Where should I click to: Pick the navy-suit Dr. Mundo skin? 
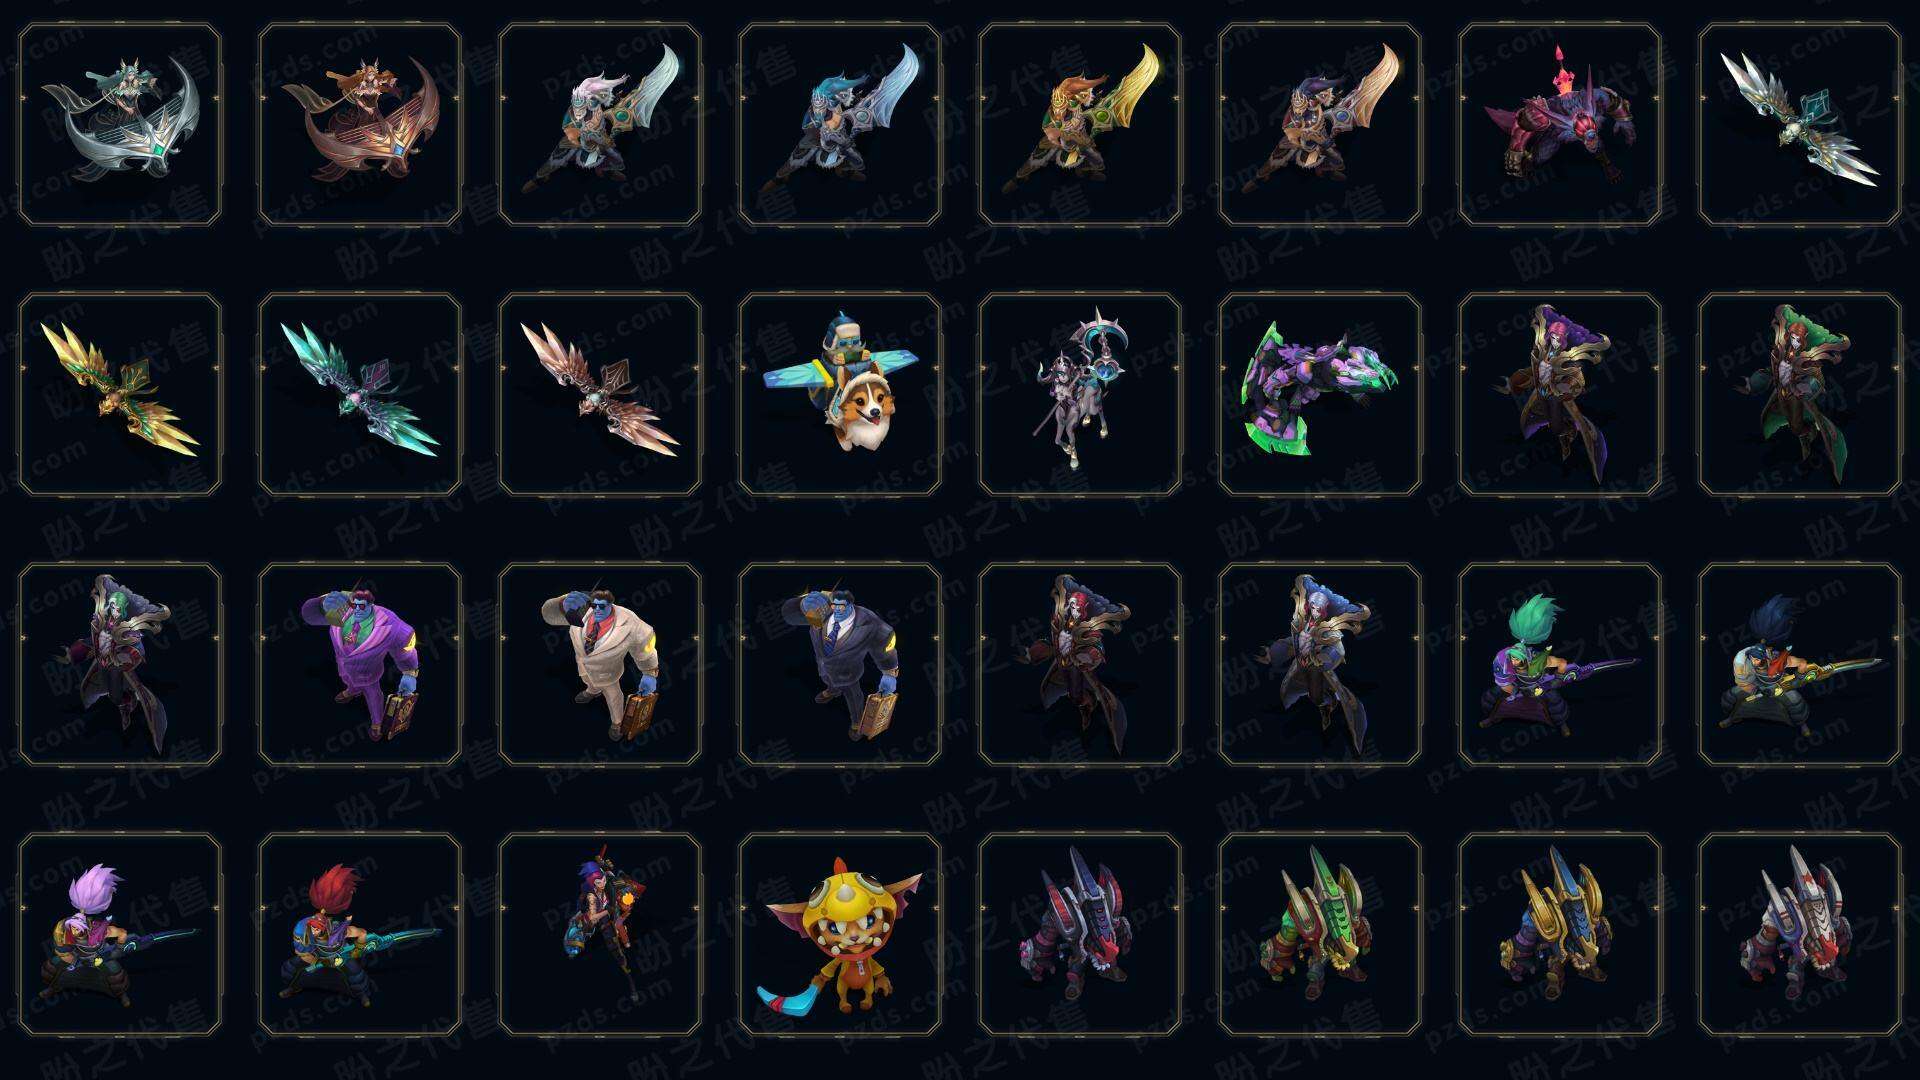point(840,665)
